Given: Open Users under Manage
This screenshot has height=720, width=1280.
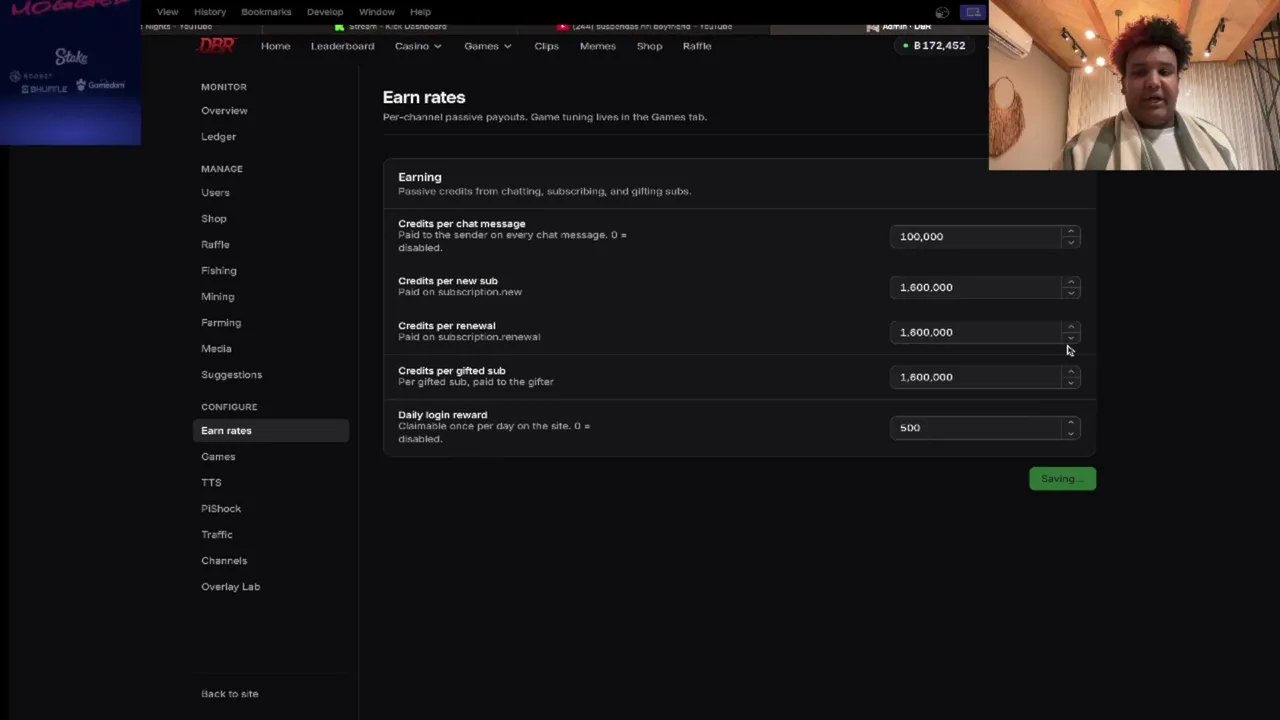Looking at the screenshot, I should click(215, 193).
